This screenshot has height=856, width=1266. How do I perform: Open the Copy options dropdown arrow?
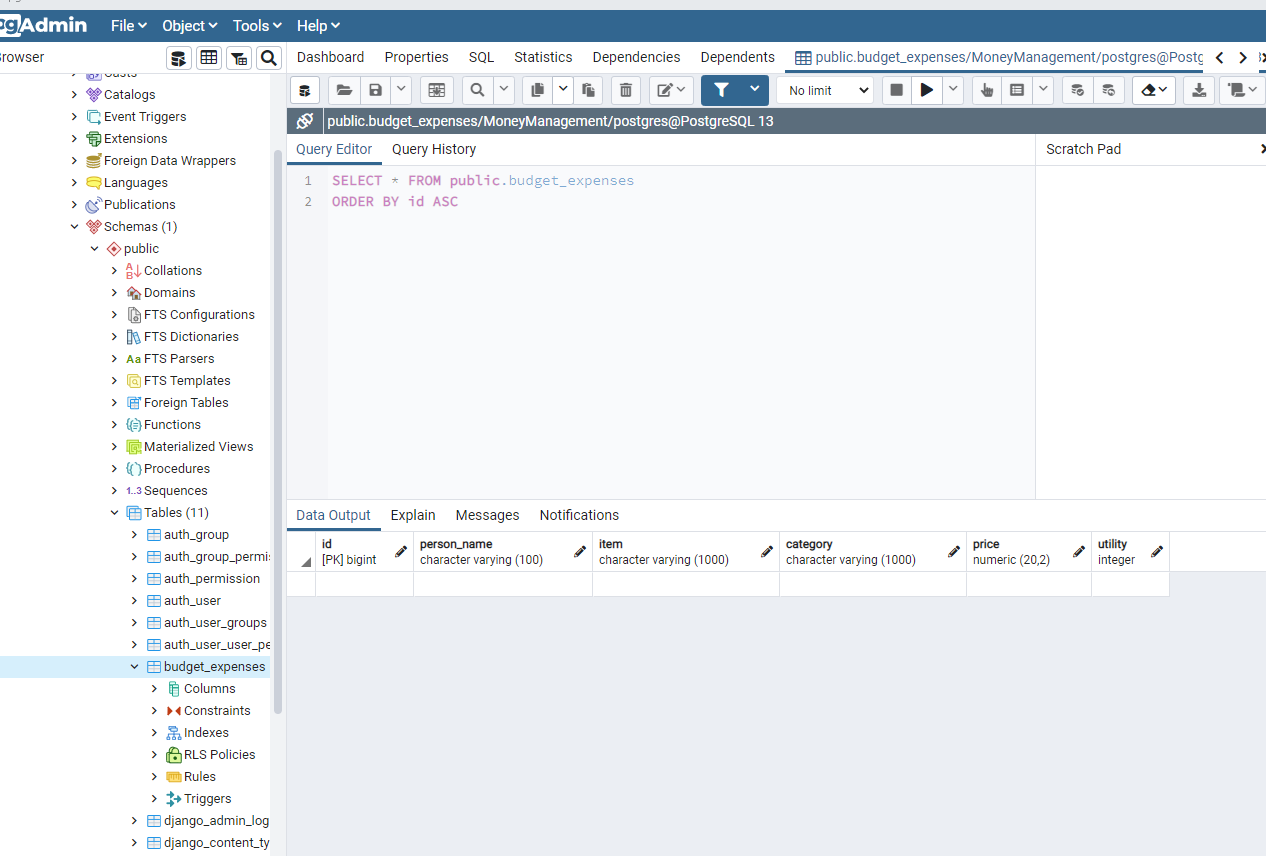point(563,90)
